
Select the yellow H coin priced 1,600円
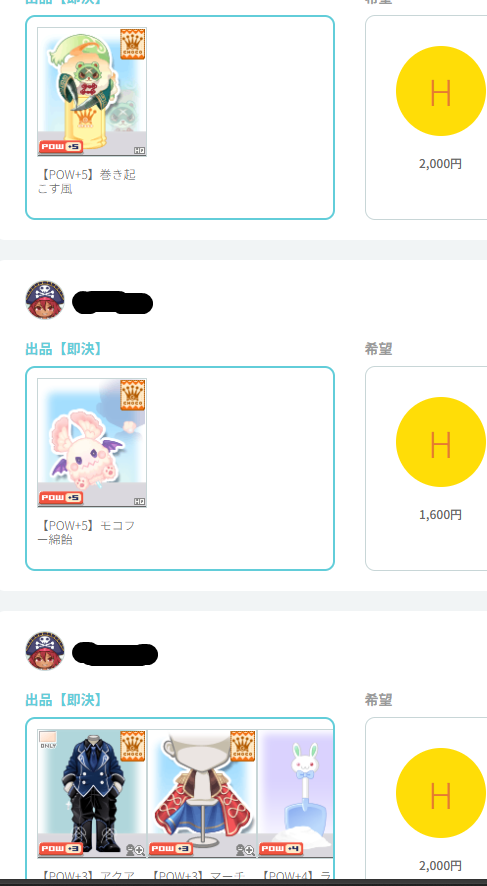pyautogui.click(x=441, y=442)
